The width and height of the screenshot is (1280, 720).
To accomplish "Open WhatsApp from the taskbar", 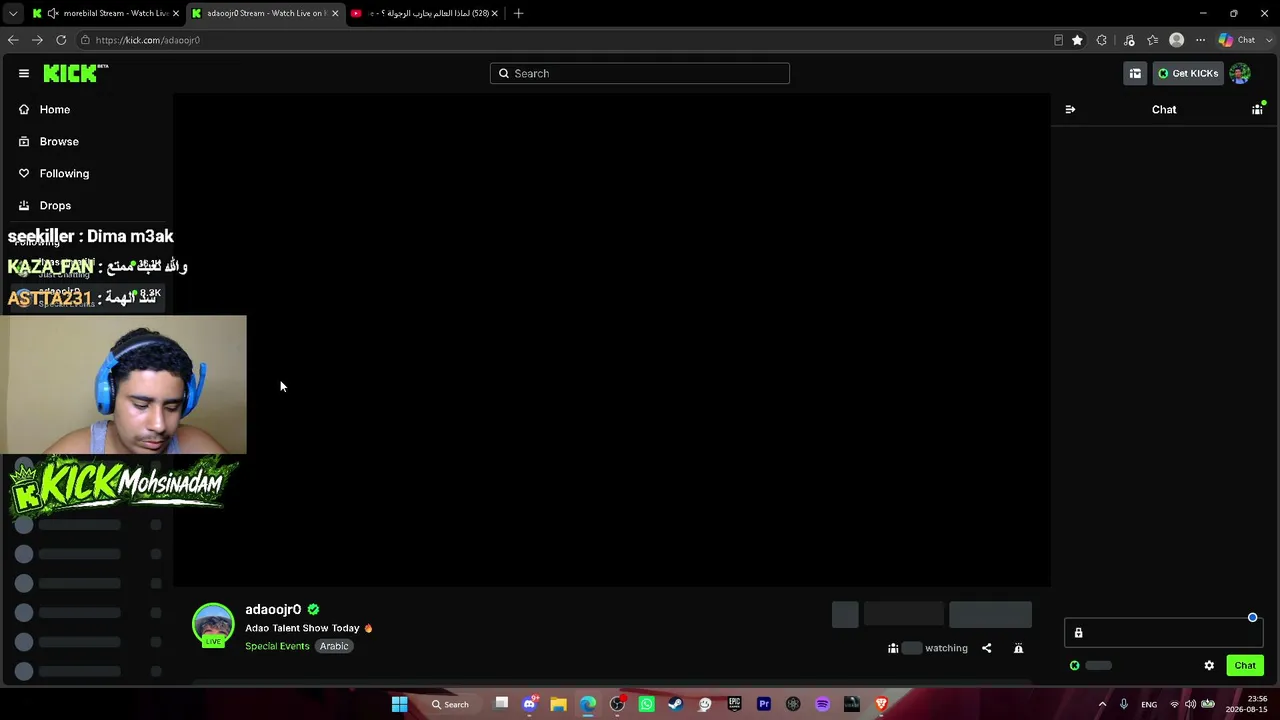I will coord(647,704).
